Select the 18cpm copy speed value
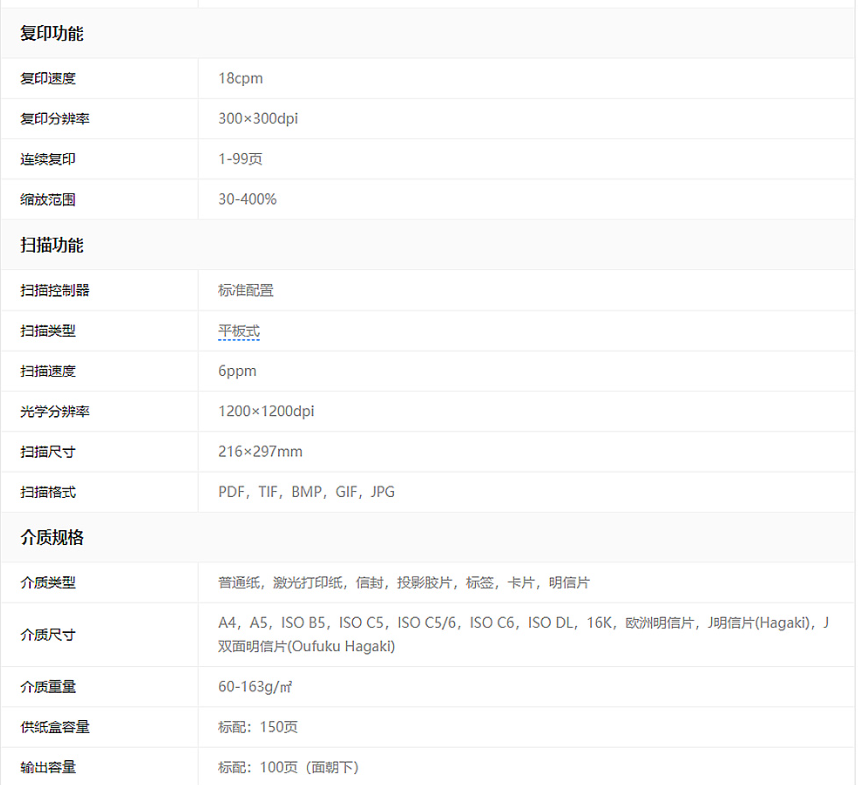This screenshot has width=860, height=785. point(241,78)
